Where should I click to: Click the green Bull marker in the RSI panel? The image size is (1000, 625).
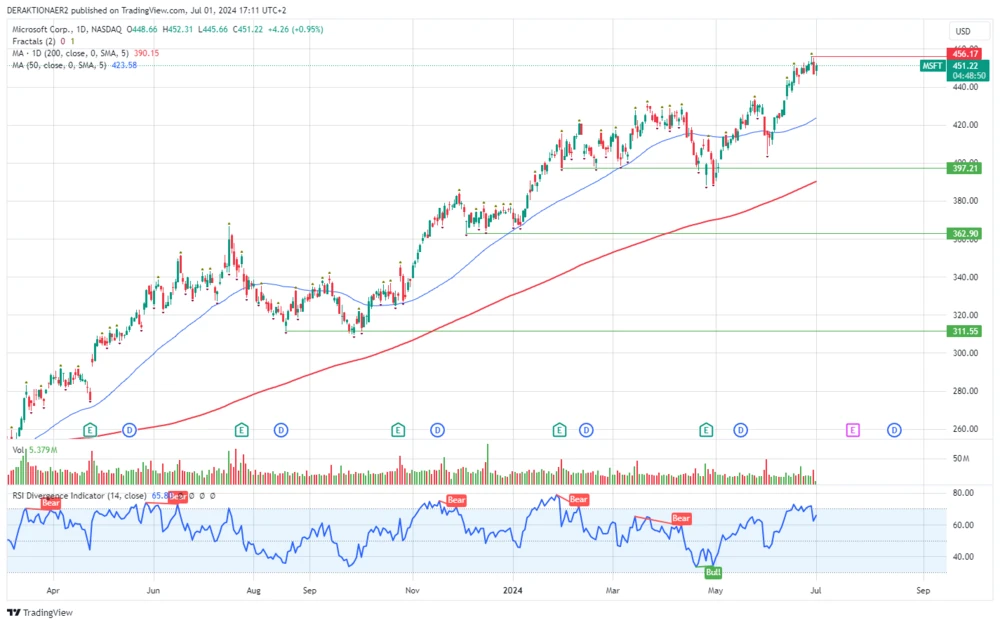click(x=712, y=573)
